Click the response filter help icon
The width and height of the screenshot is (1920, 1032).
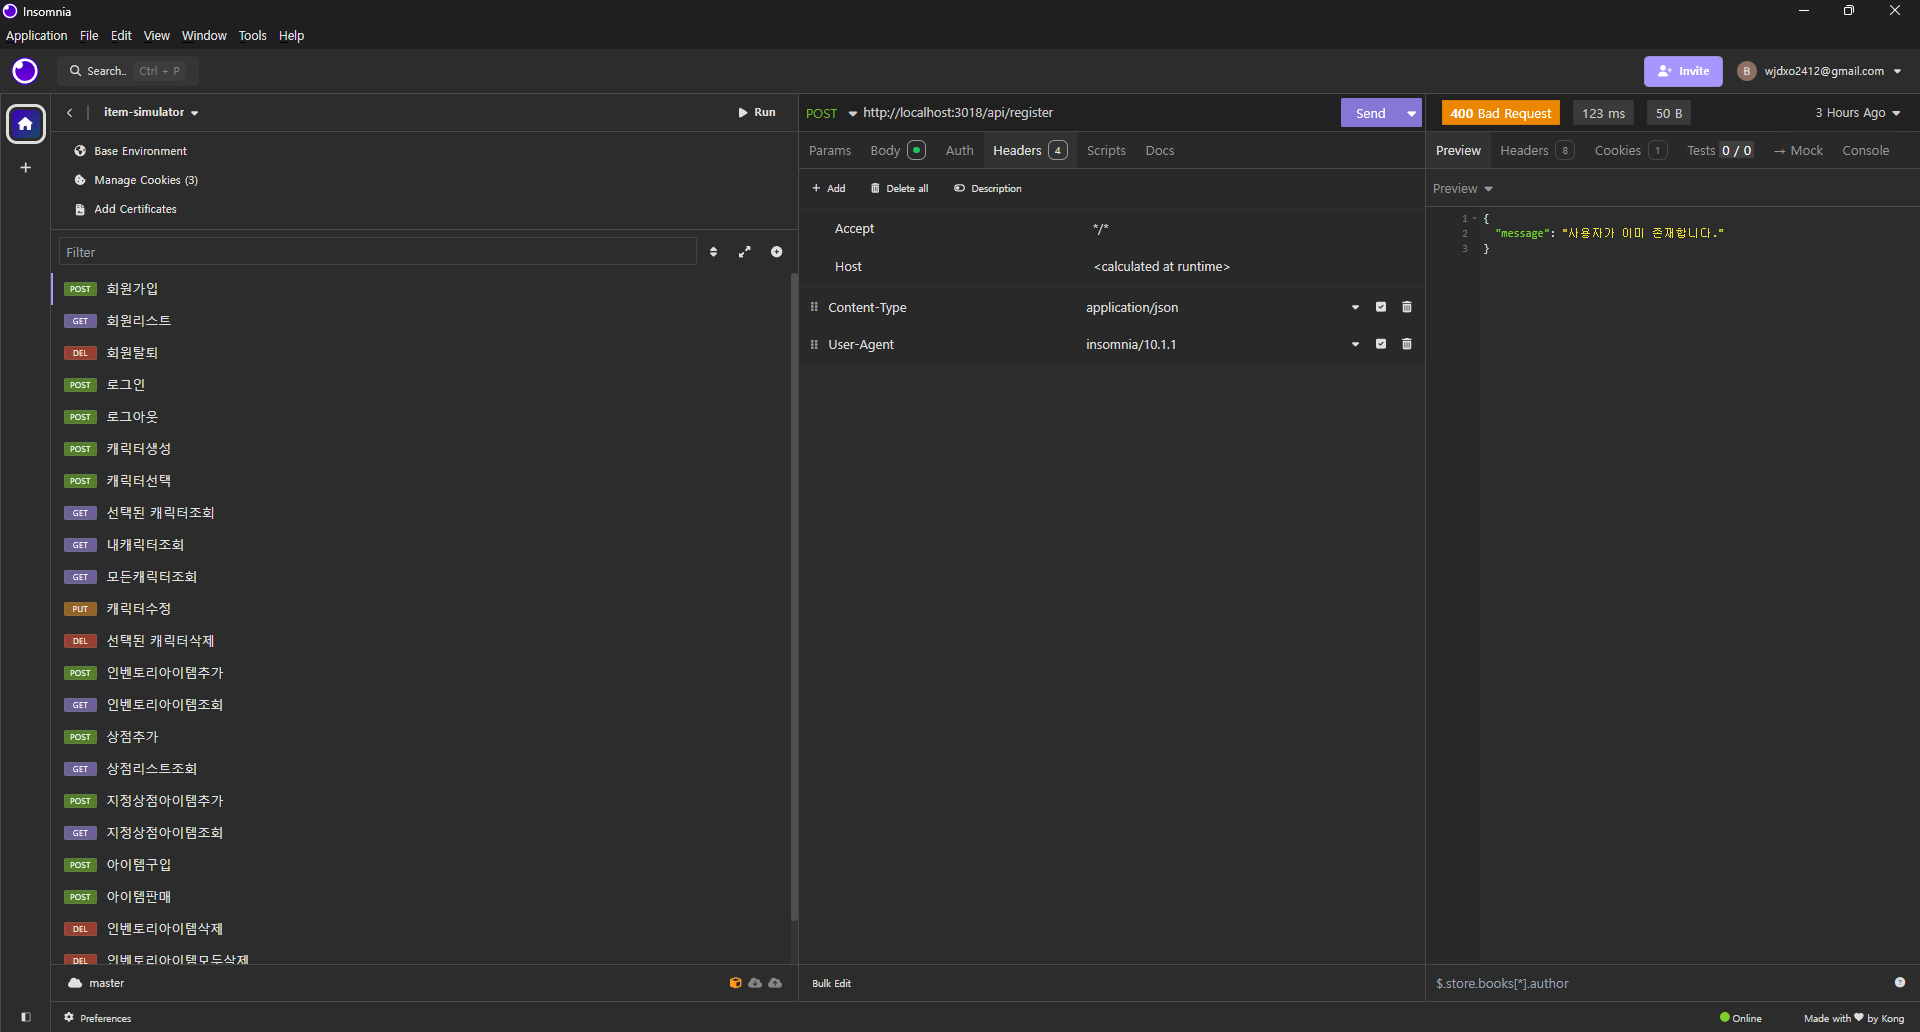[x=1900, y=983]
